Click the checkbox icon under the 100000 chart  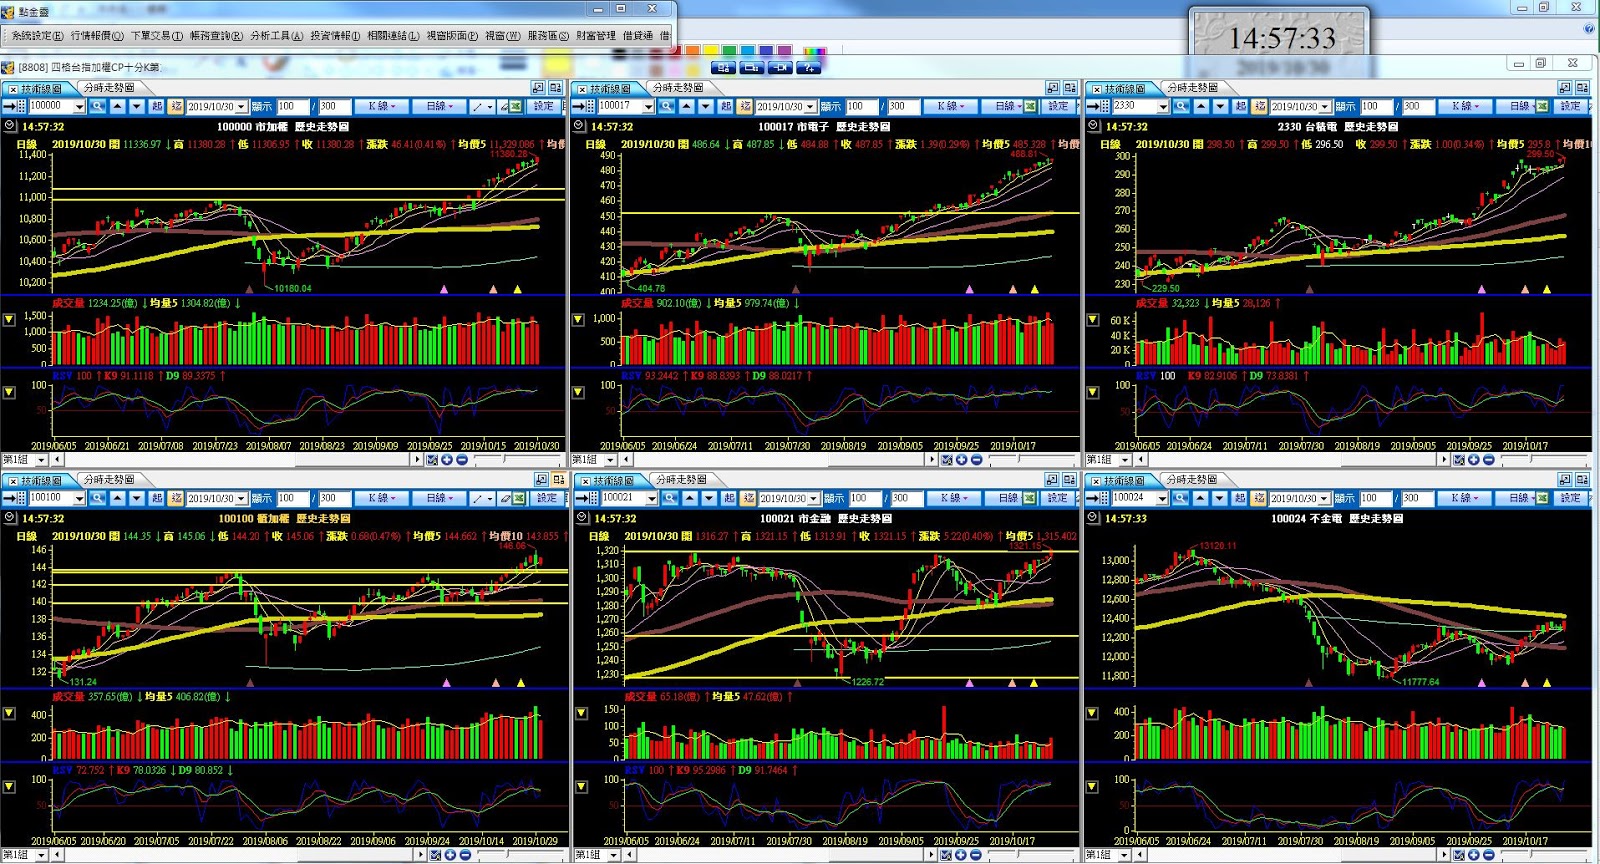(431, 460)
